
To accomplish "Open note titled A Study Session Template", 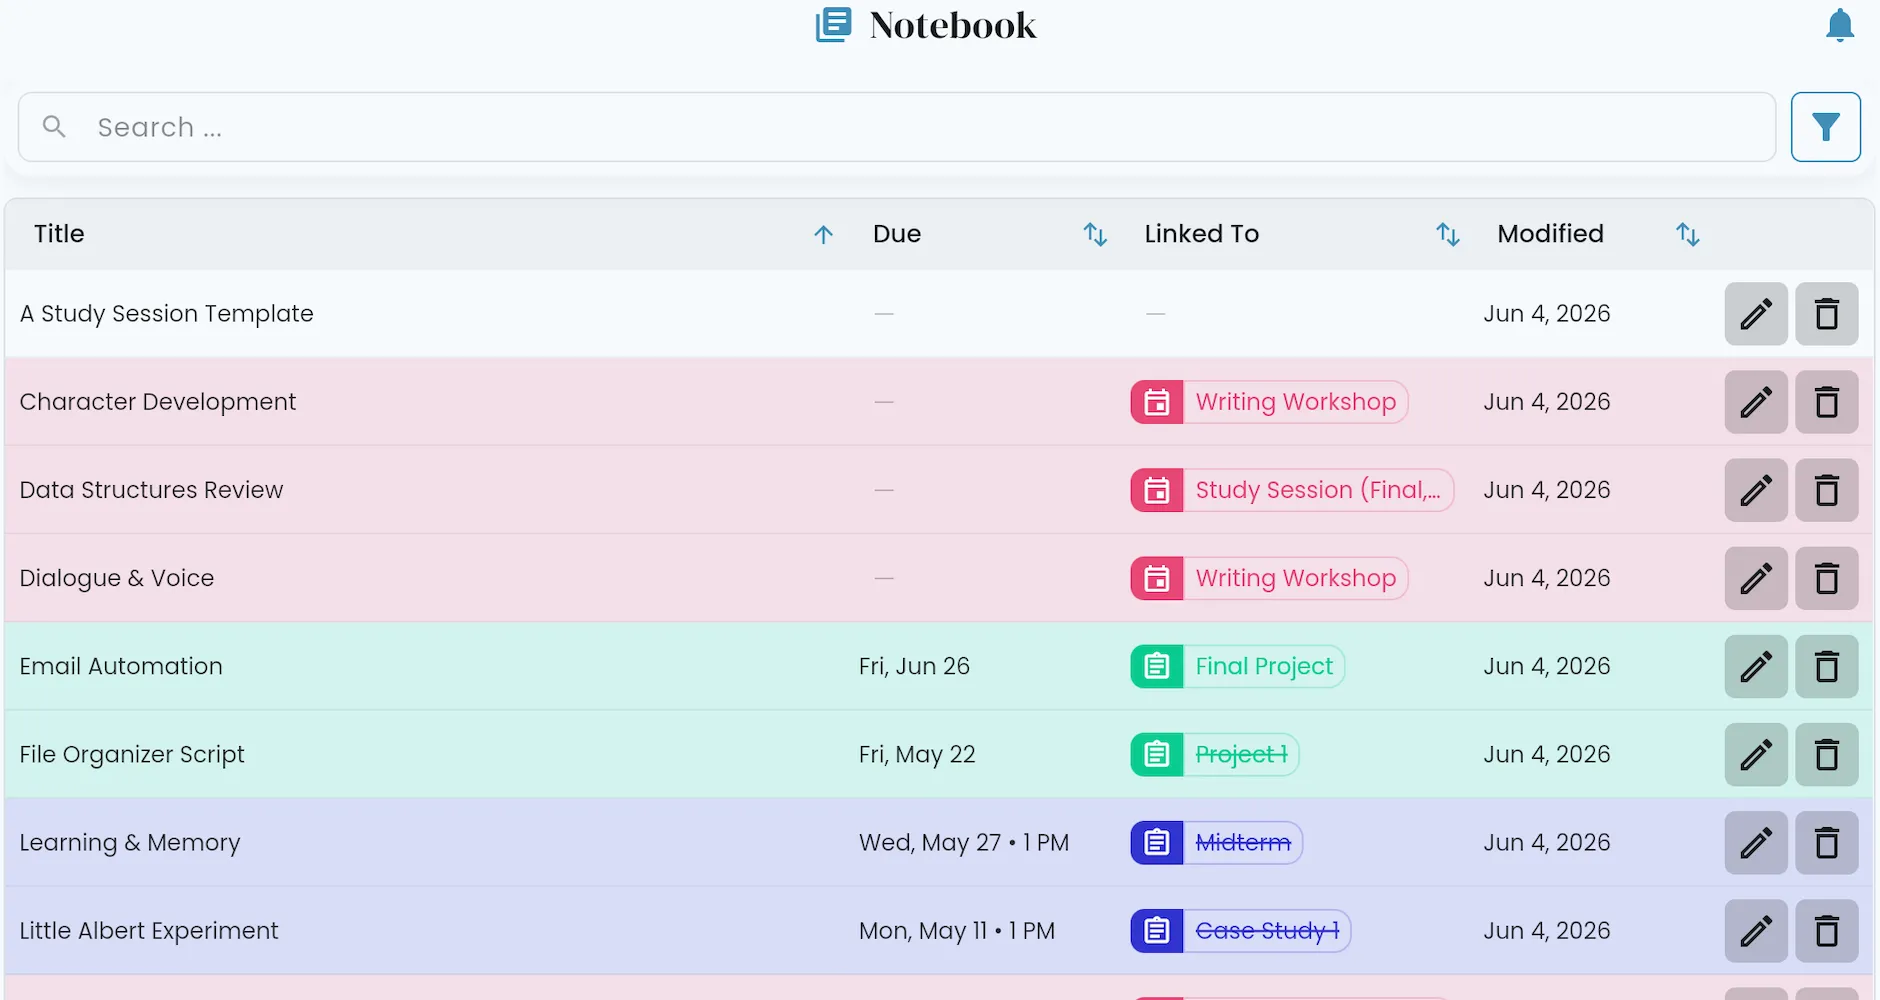I will pyautogui.click(x=166, y=314).
